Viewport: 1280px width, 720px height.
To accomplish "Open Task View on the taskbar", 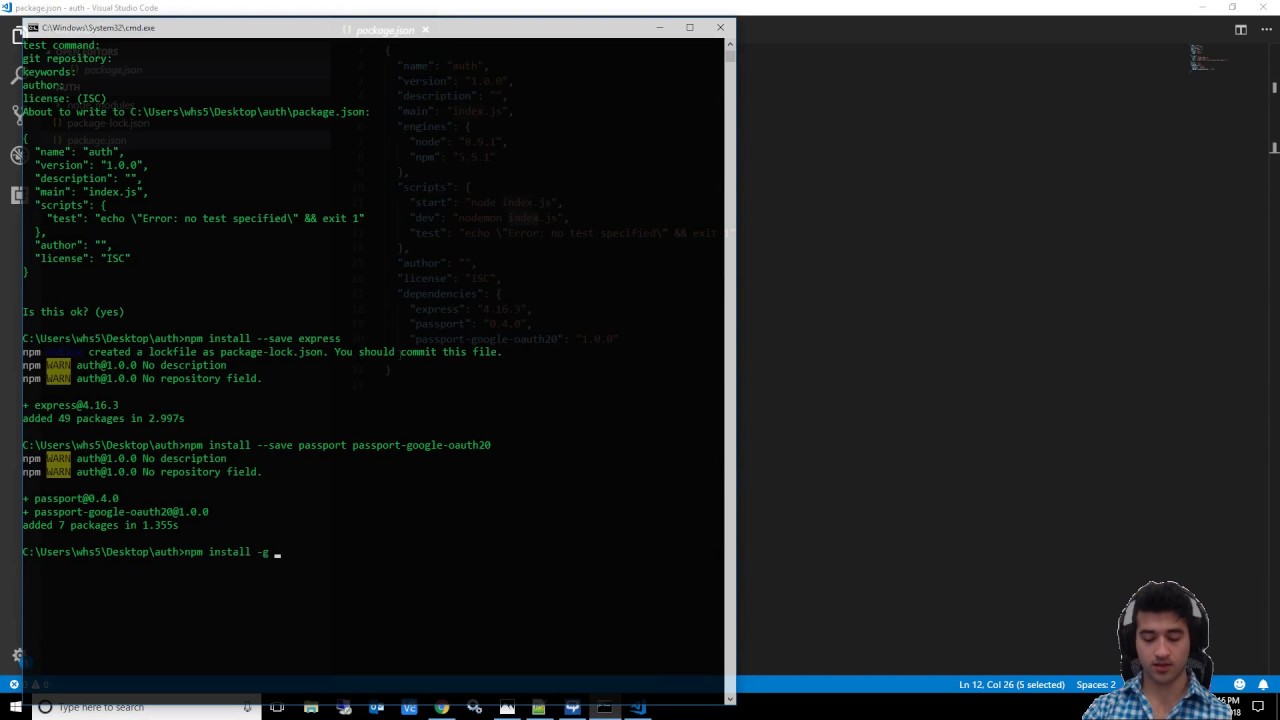I will coord(277,708).
